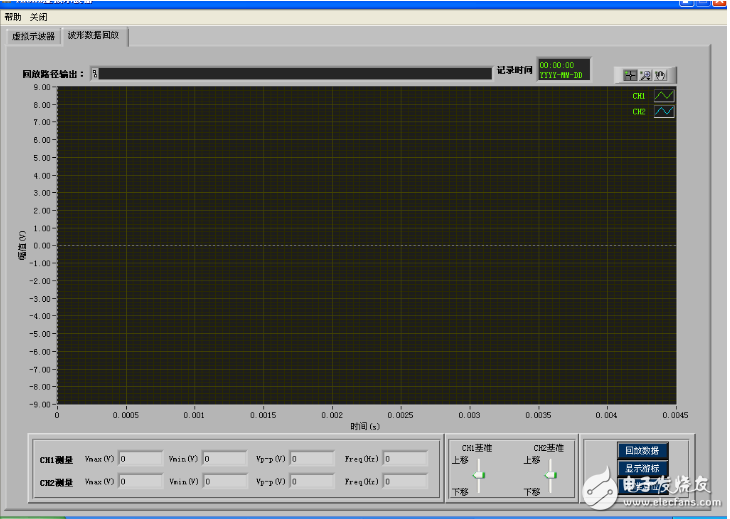Click the CH1 Vp-p value field
This screenshot has width=730, height=519.
[312, 459]
